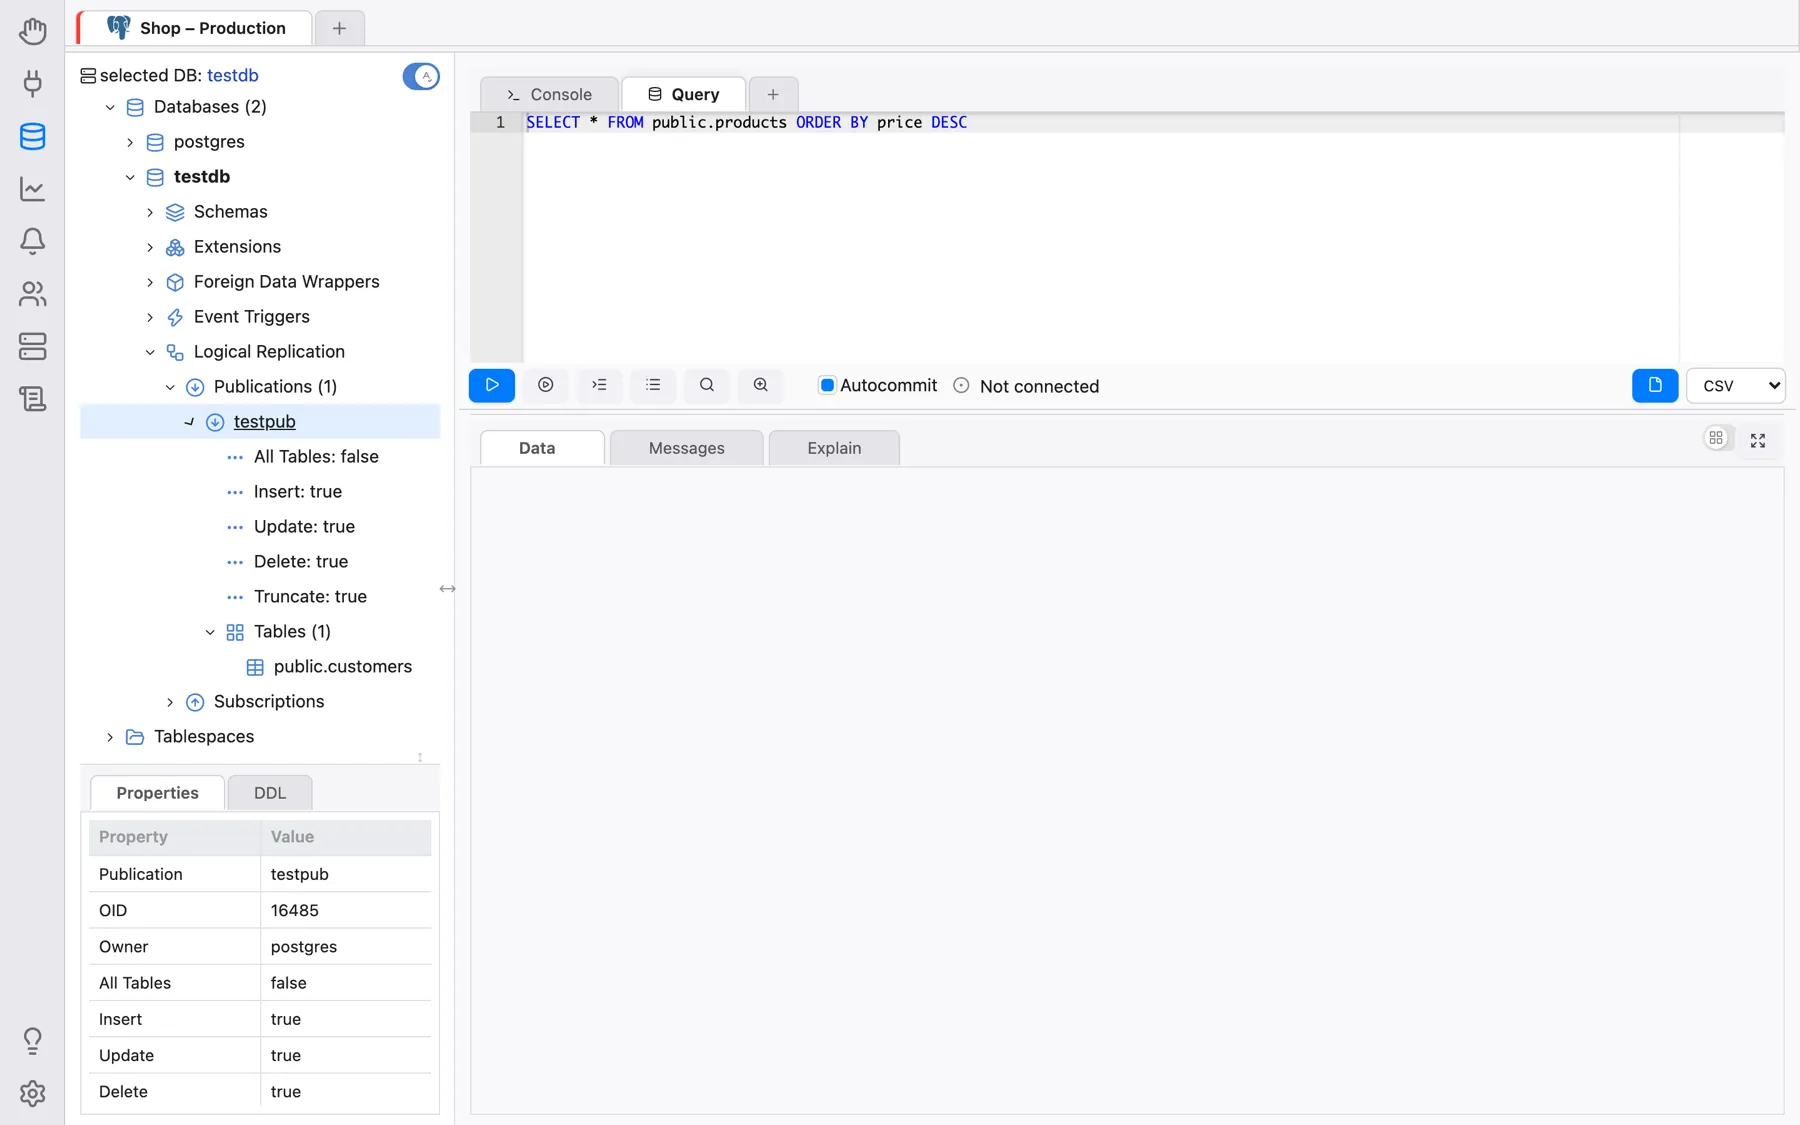Viewport: 1800px width, 1125px height.
Task: Click the lightbulb tips icon
Action: 32,1041
